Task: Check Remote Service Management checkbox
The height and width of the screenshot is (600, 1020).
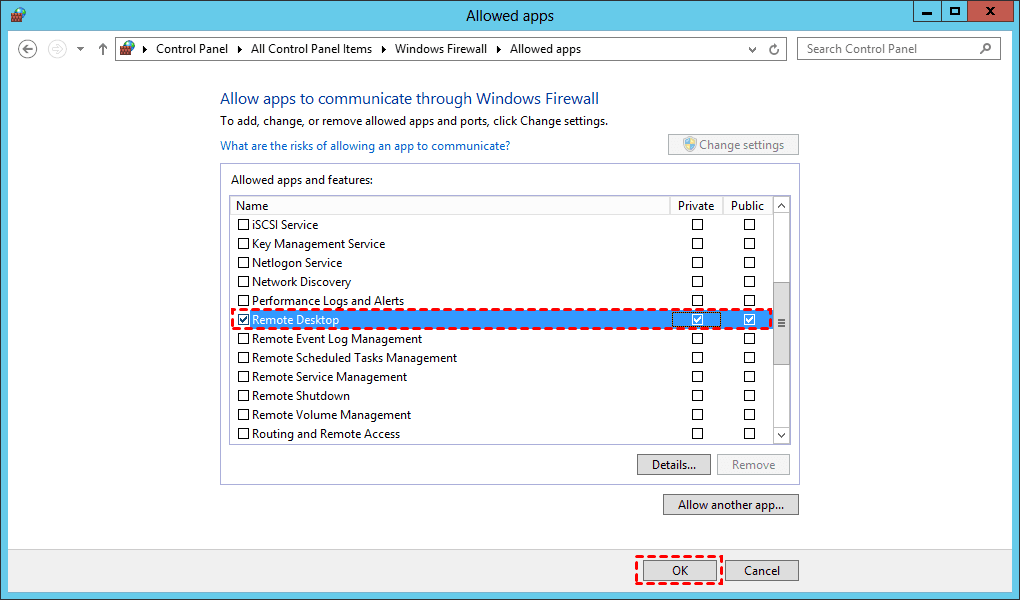Action: point(243,376)
